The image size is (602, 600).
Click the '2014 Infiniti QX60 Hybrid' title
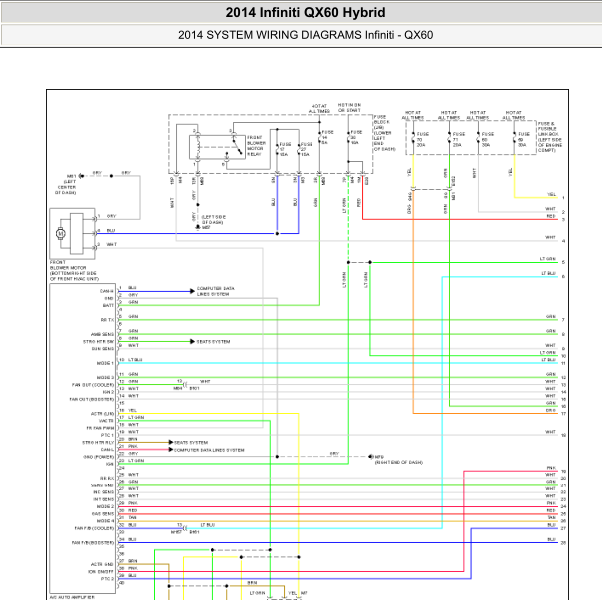pos(305,12)
